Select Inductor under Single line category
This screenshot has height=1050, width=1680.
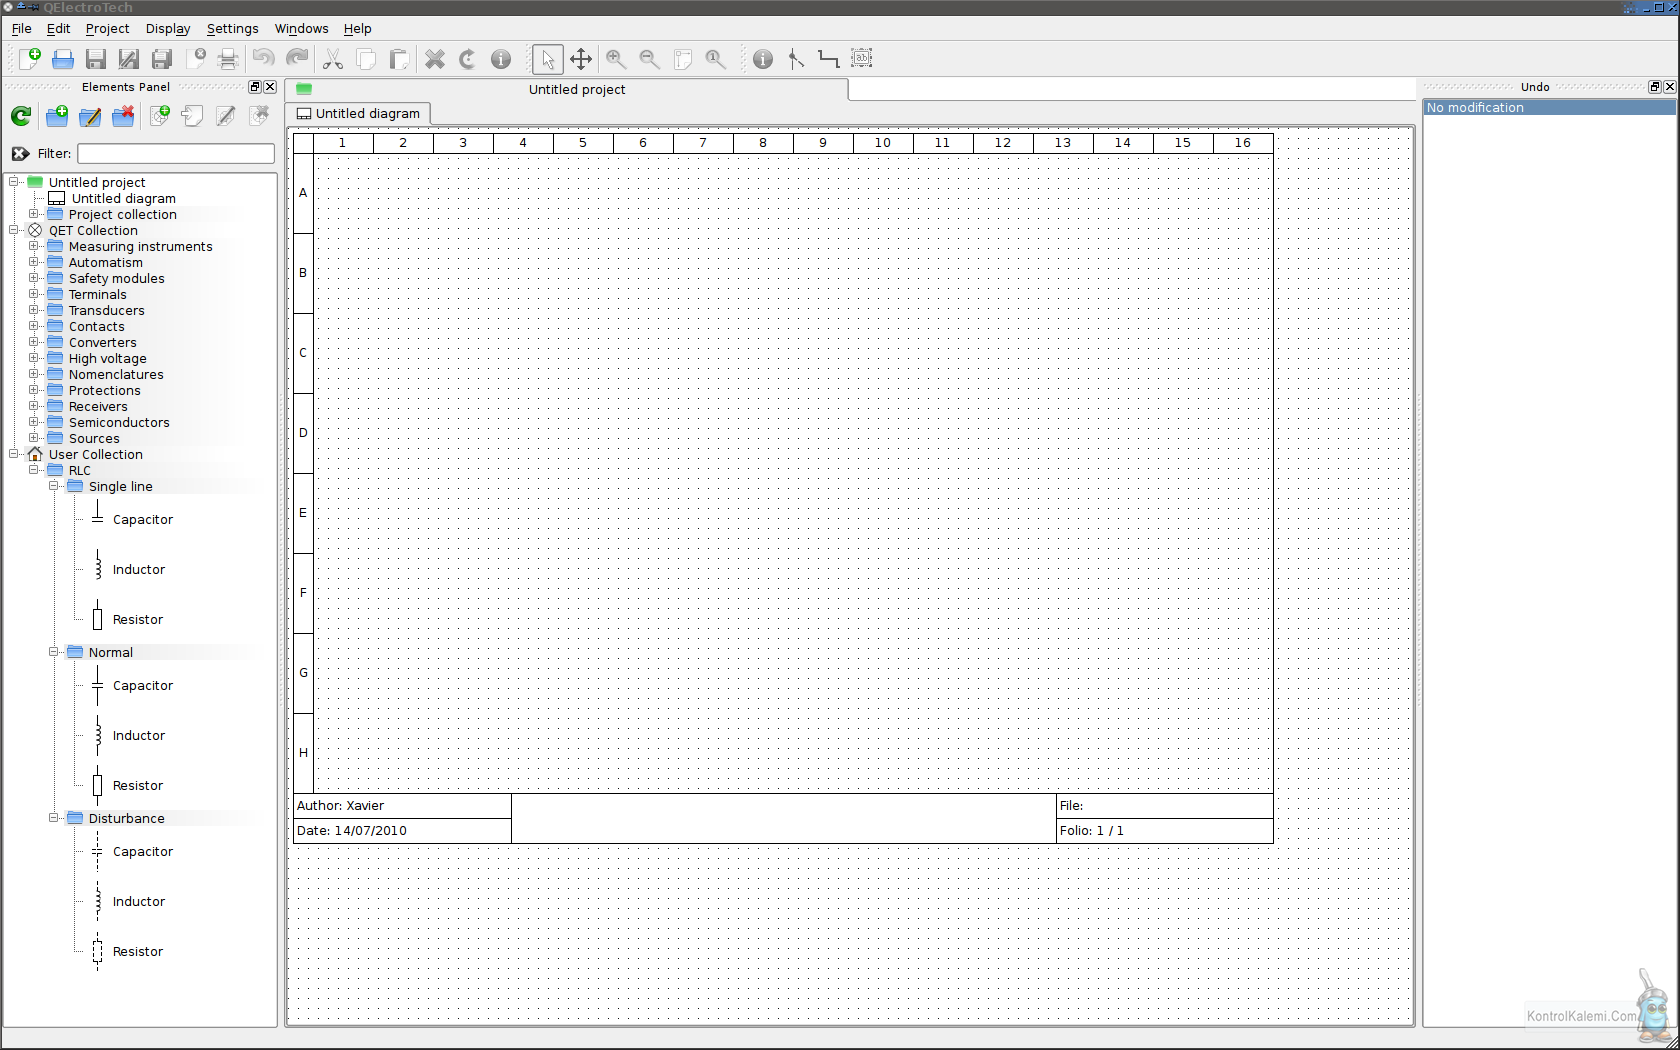(138, 570)
